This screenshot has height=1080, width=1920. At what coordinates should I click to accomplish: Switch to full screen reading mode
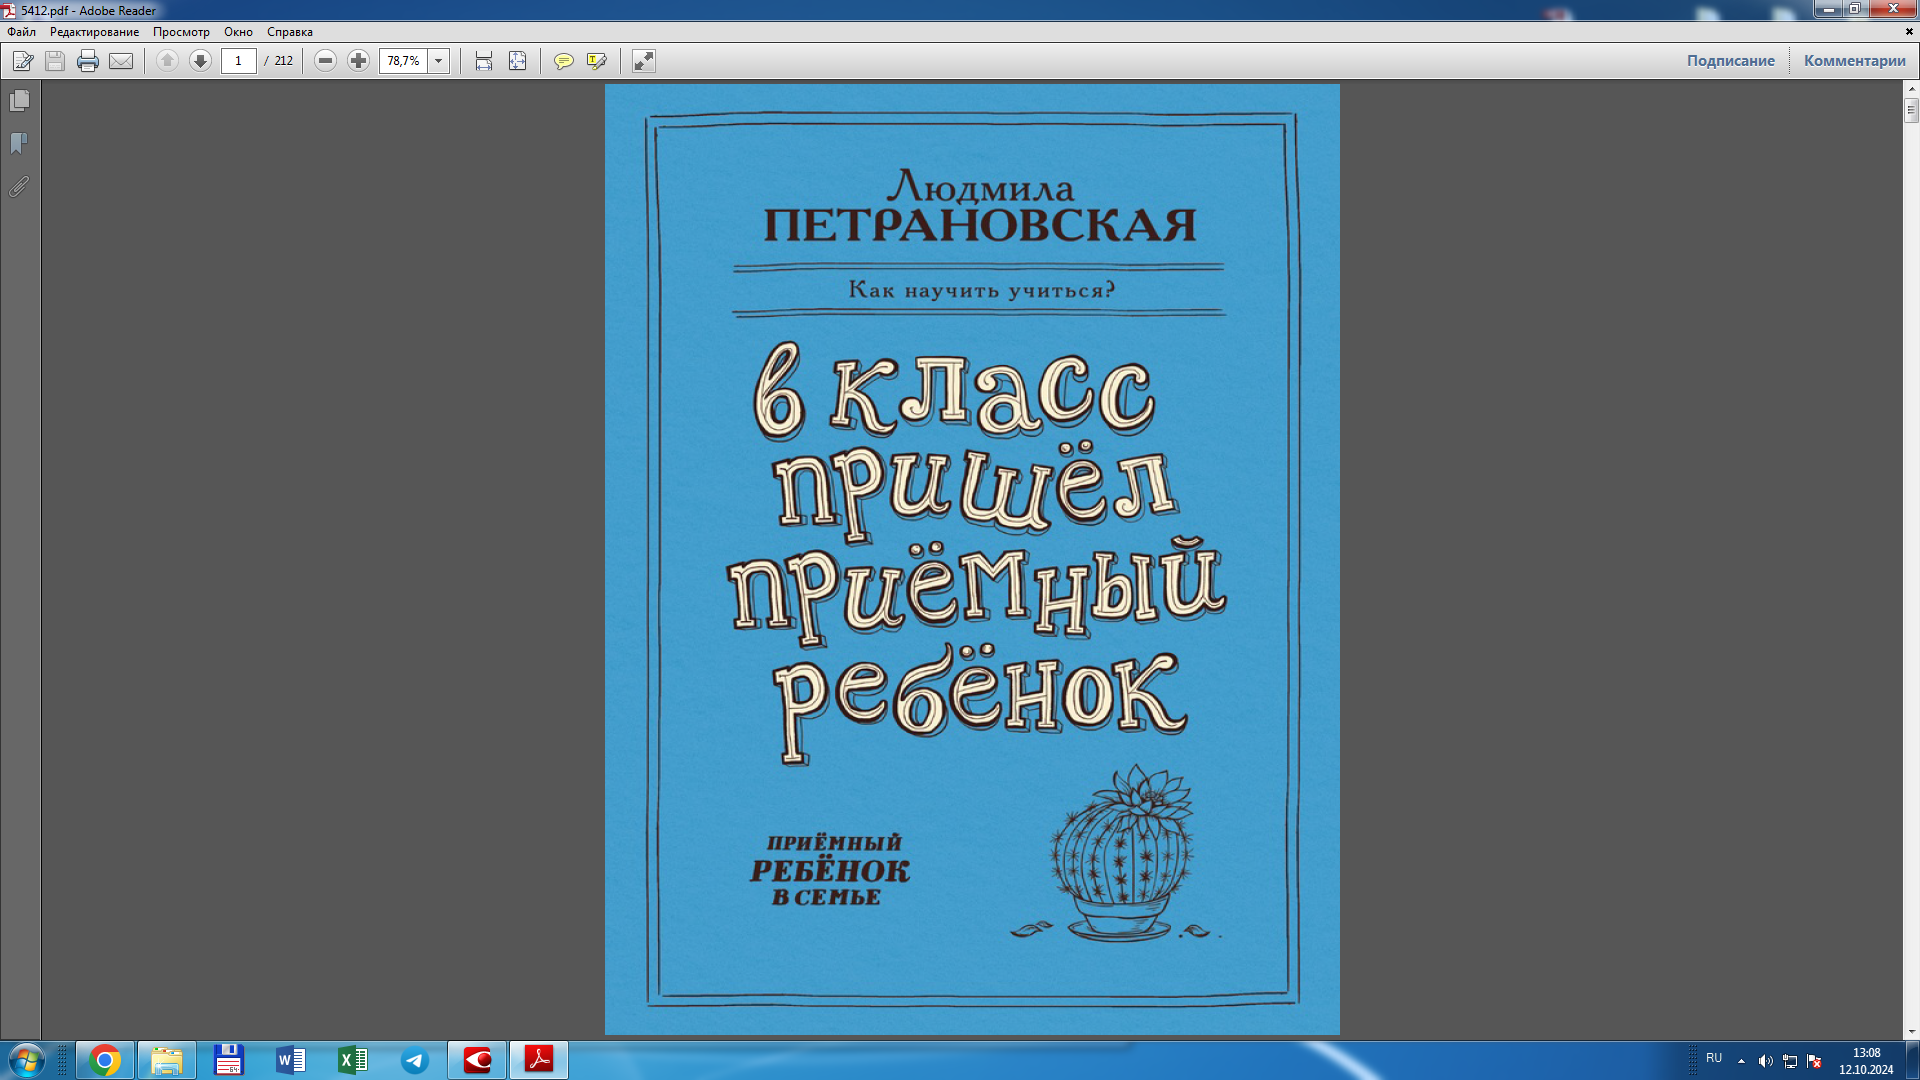click(x=643, y=61)
